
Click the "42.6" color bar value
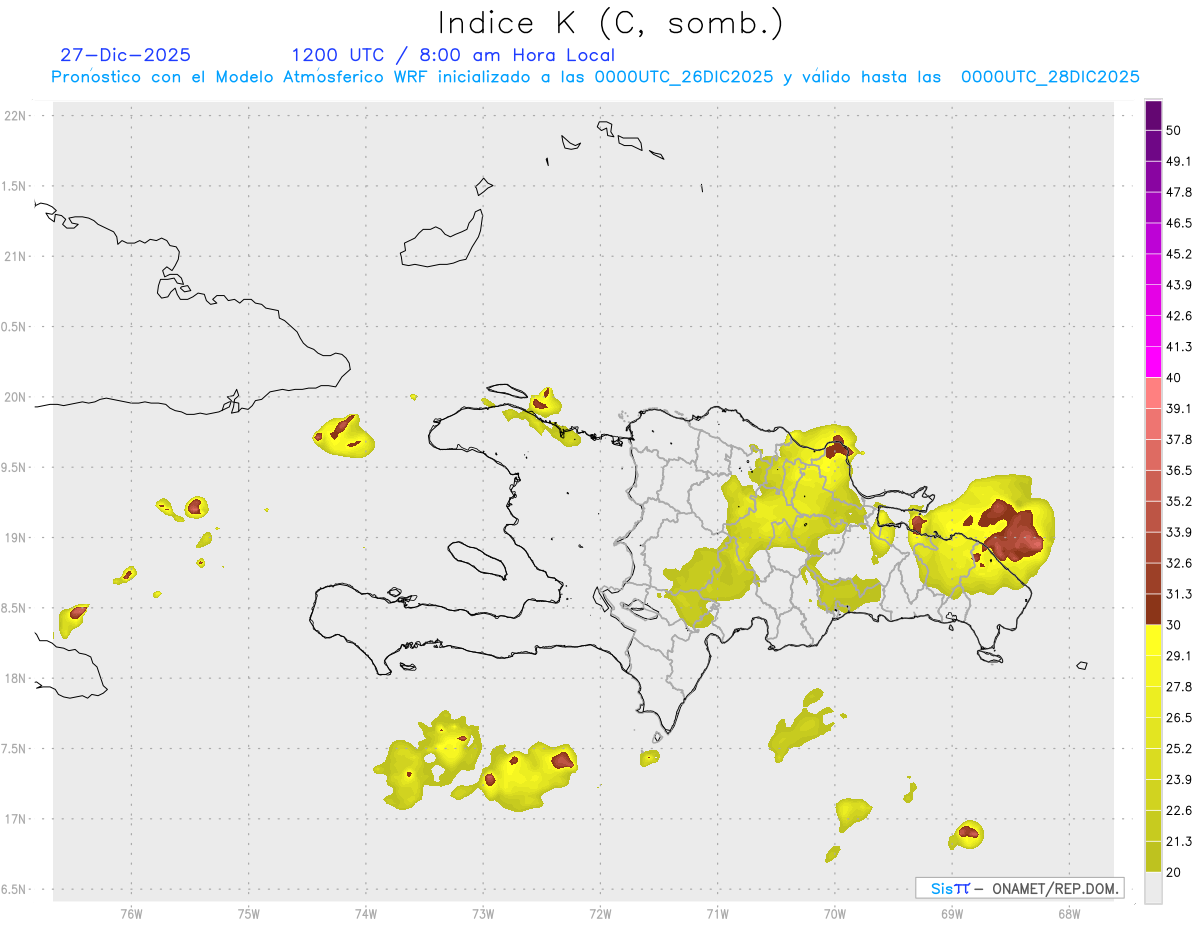point(1179,316)
